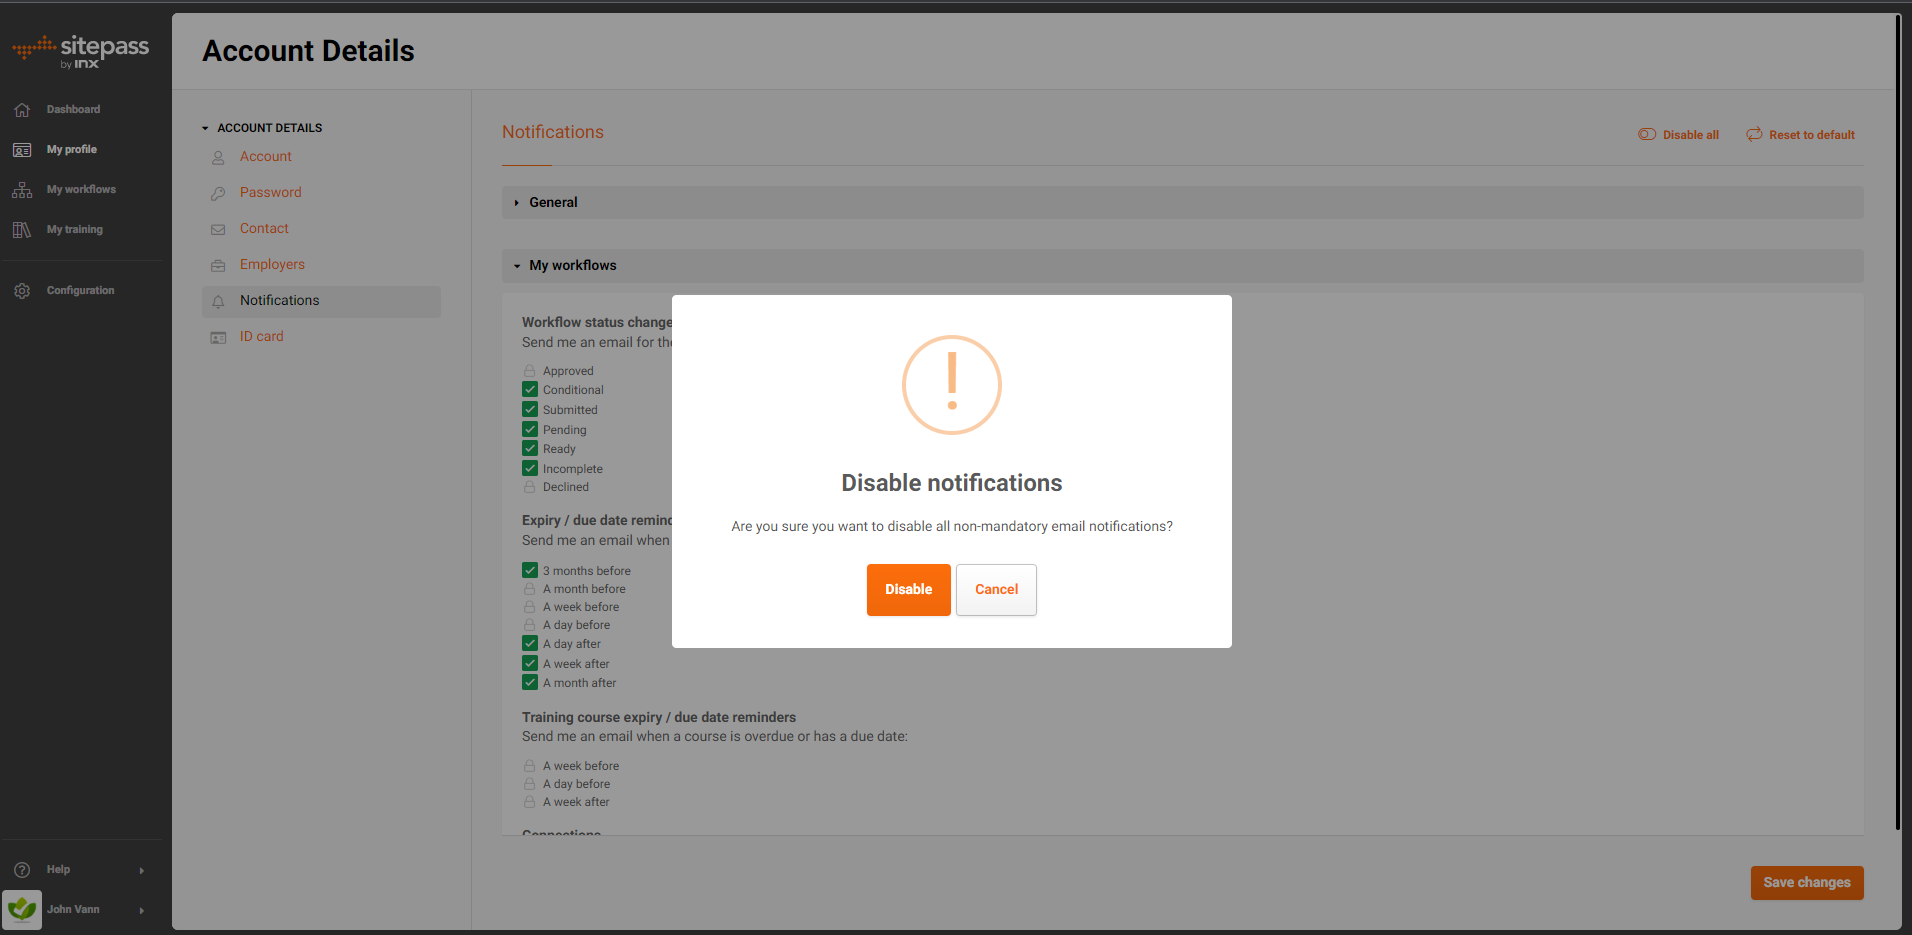
Task: Toggle A day after checkbox
Action: [530, 644]
